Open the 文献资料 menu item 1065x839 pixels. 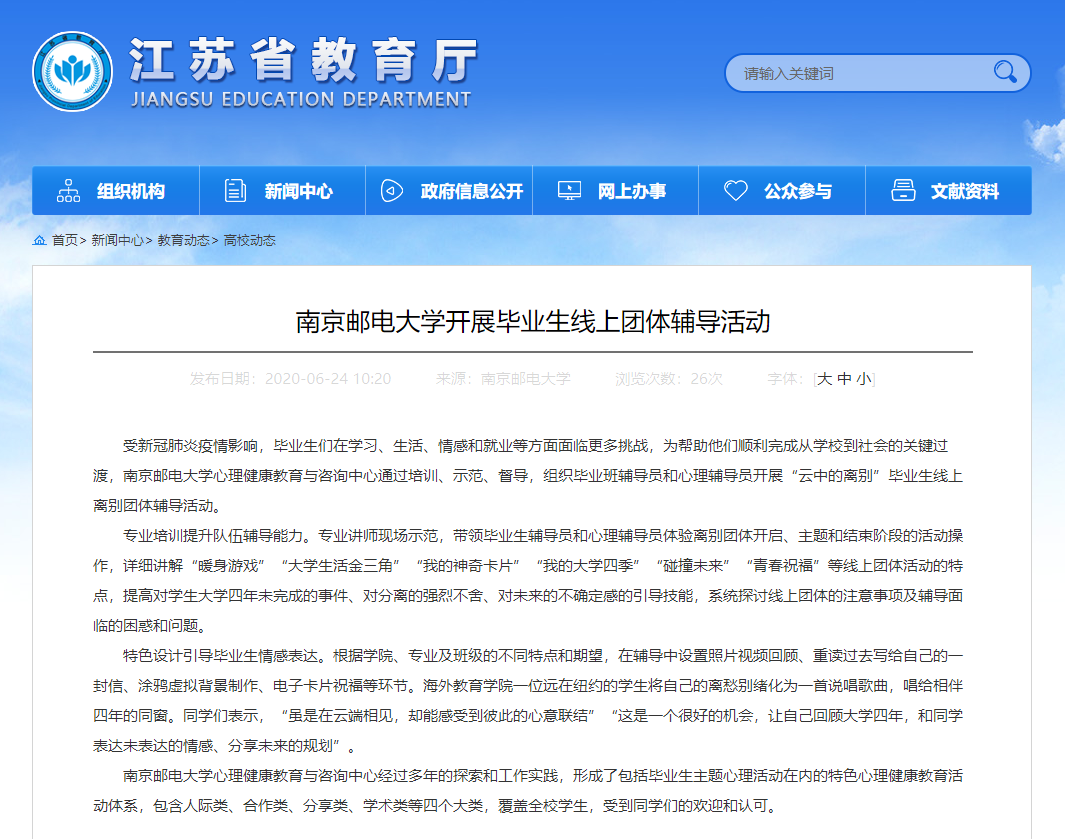[x=964, y=191]
